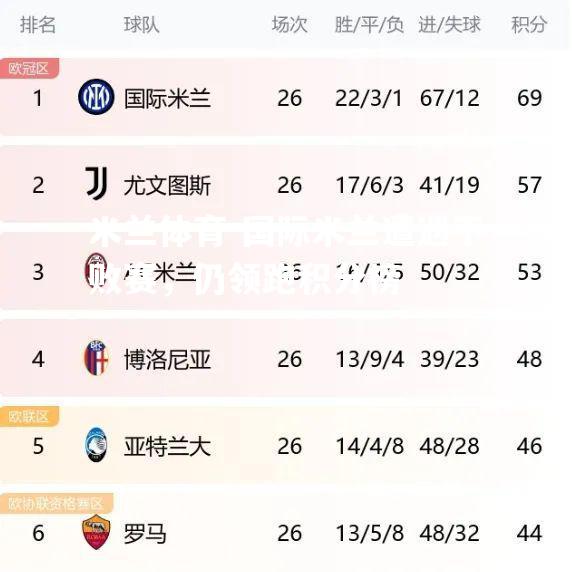
Task: Sort by the 积分 column header
Action: tap(529, 25)
